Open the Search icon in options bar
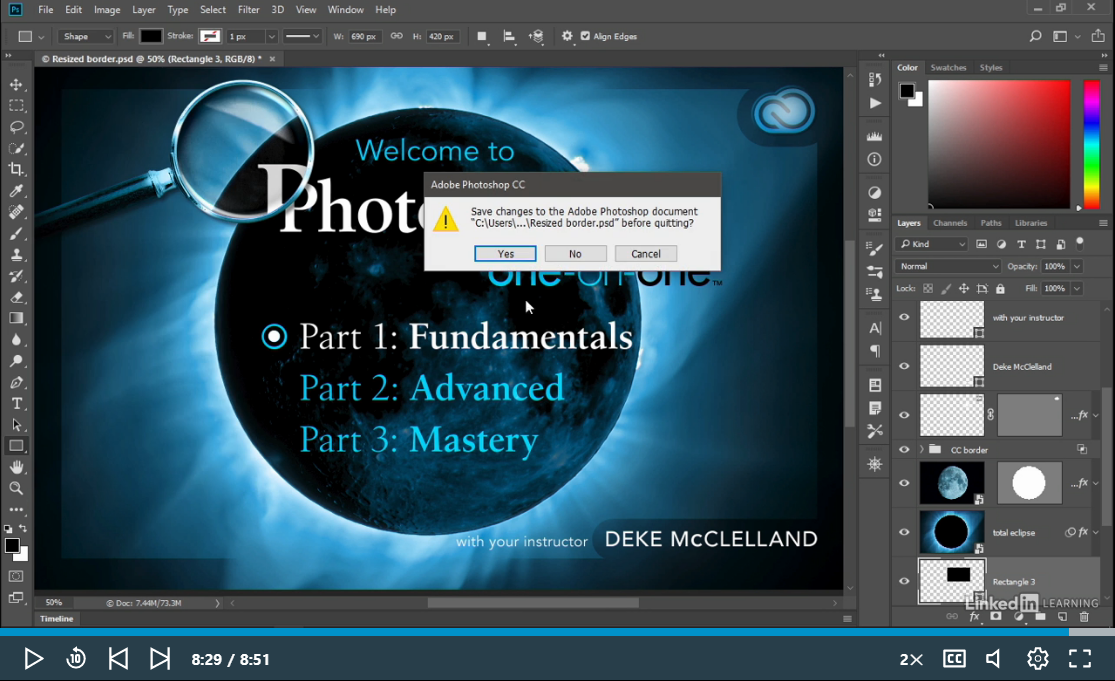 point(1035,36)
